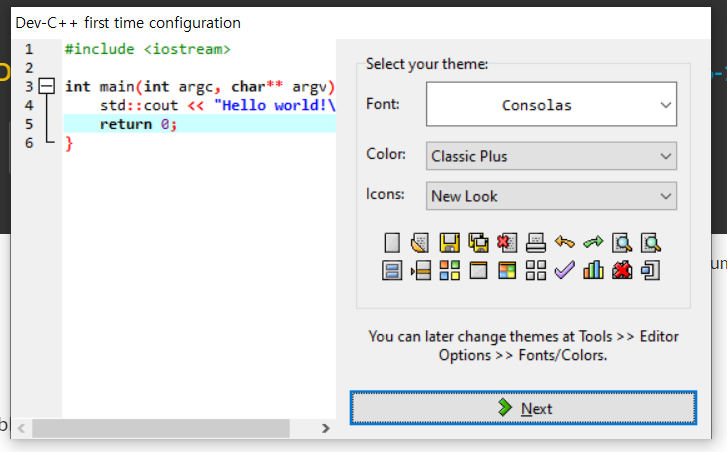Click line number 1 in the gutter
This screenshot has height=452, width=727.
point(29,49)
